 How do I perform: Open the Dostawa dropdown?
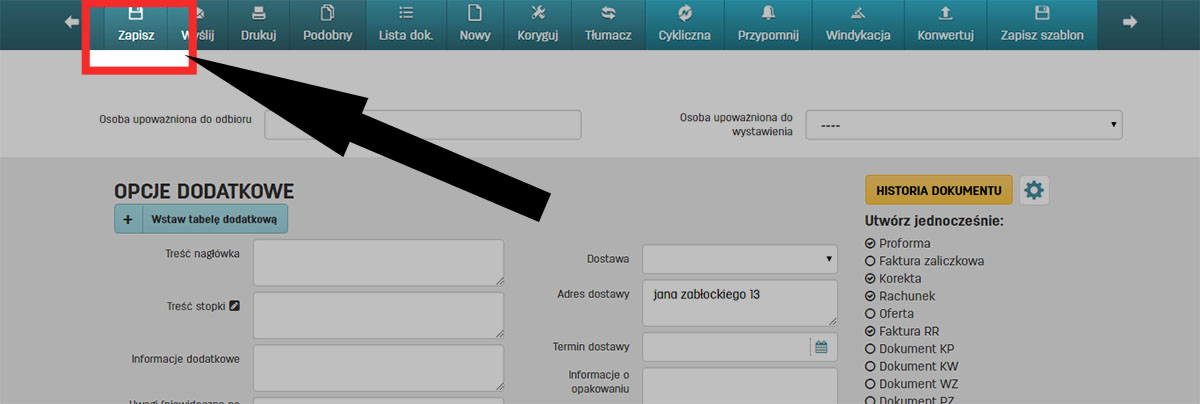tap(739, 259)
